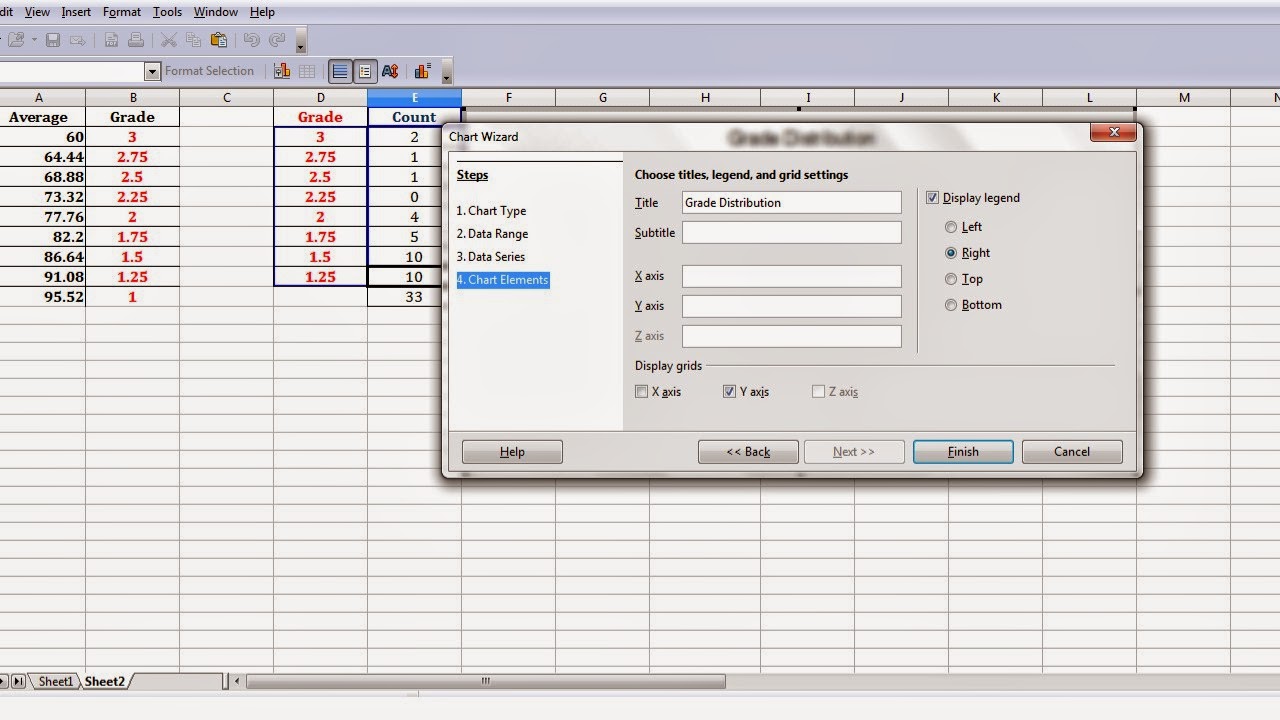Open the Chart Type icon on the toolbar
Image resolution: width=1280 pixels, height=720 pixels.
(x=283, y=70)
